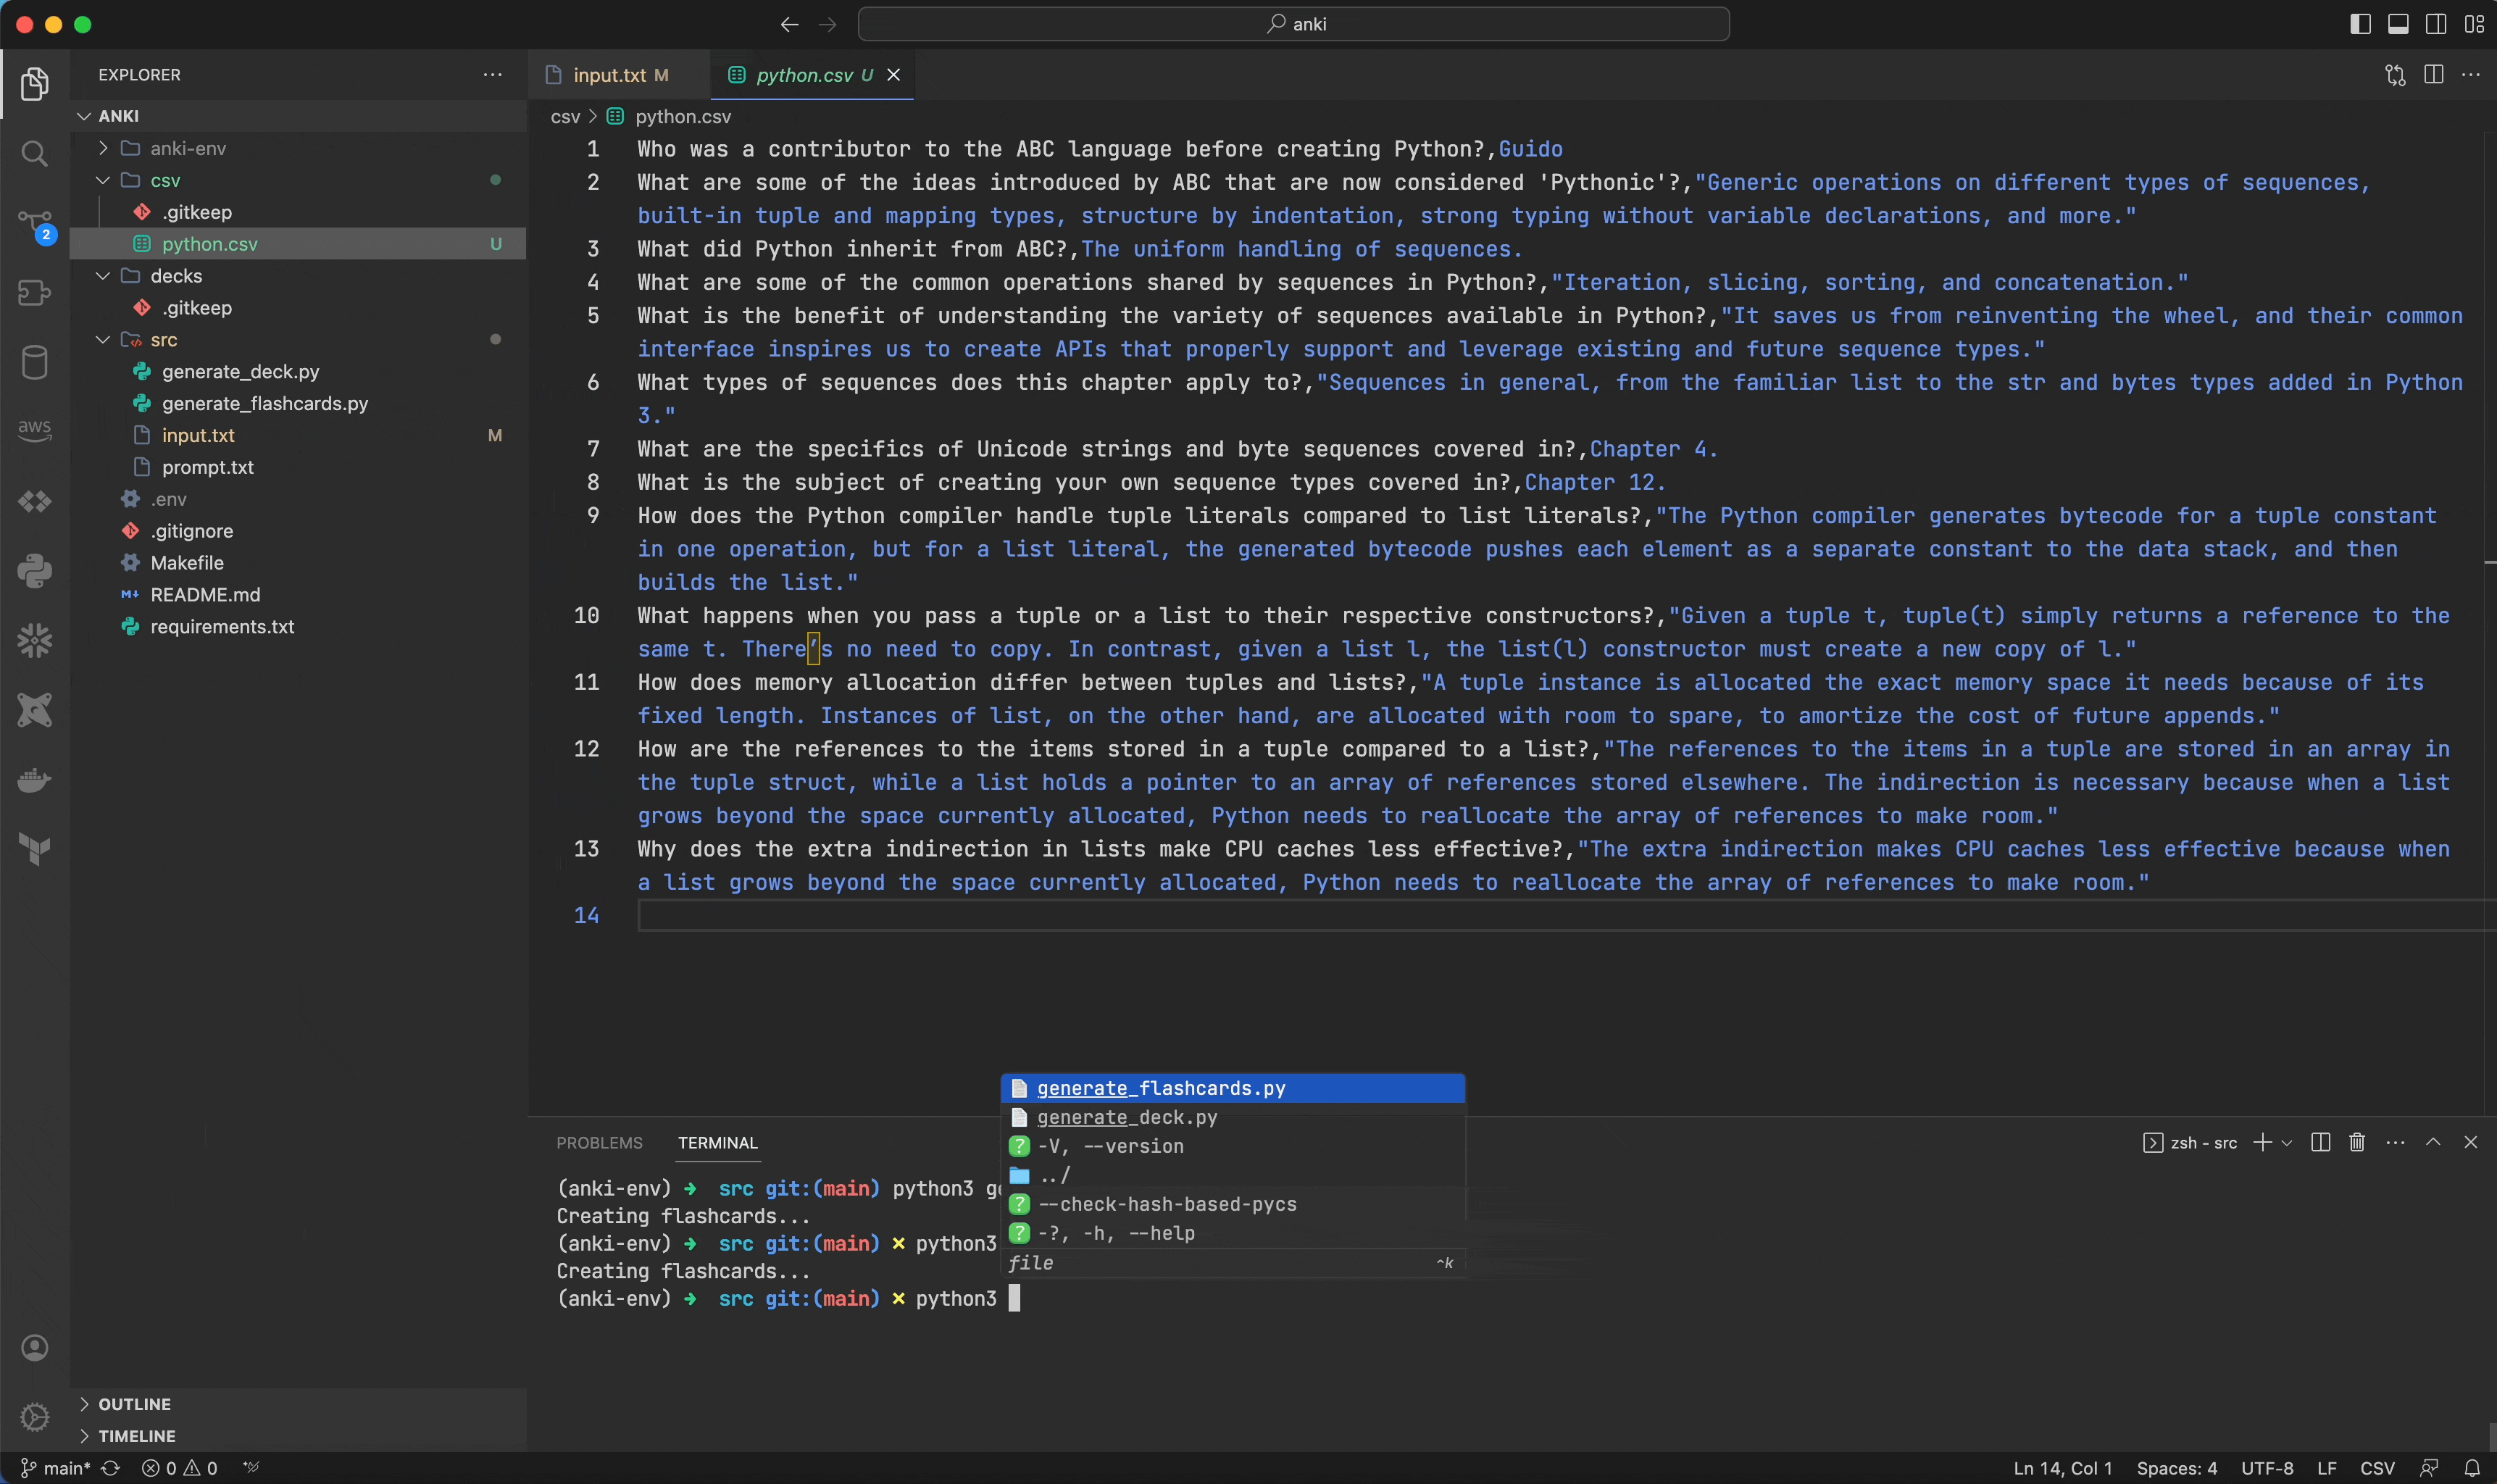Change encoding via UTF-8 status item

[2267, 1468]
